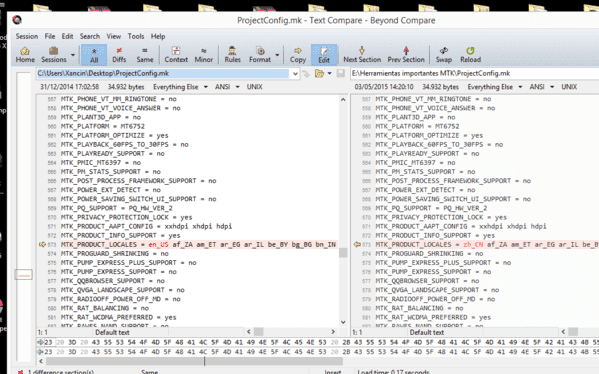
Task: Click the Beyond Compare app icon in title bar
Action: 17,20
